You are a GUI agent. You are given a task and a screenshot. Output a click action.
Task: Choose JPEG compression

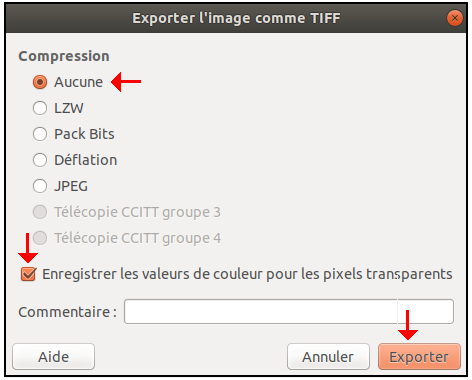pyautogui.click(x=40, y=186)
